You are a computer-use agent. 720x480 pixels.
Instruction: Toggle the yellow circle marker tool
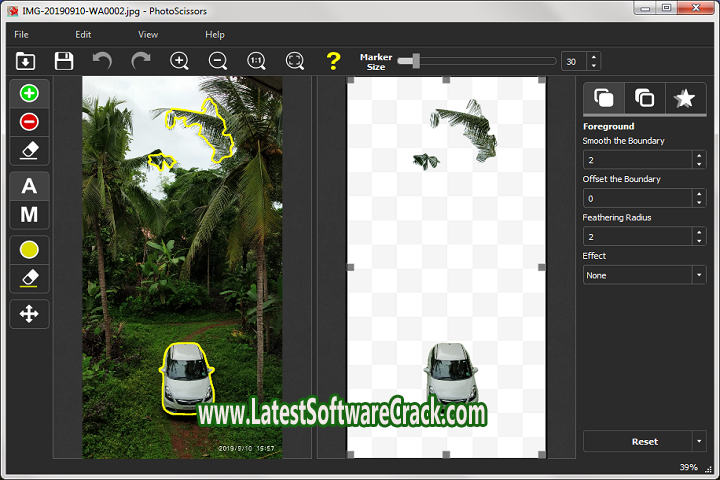pos(29,250)
